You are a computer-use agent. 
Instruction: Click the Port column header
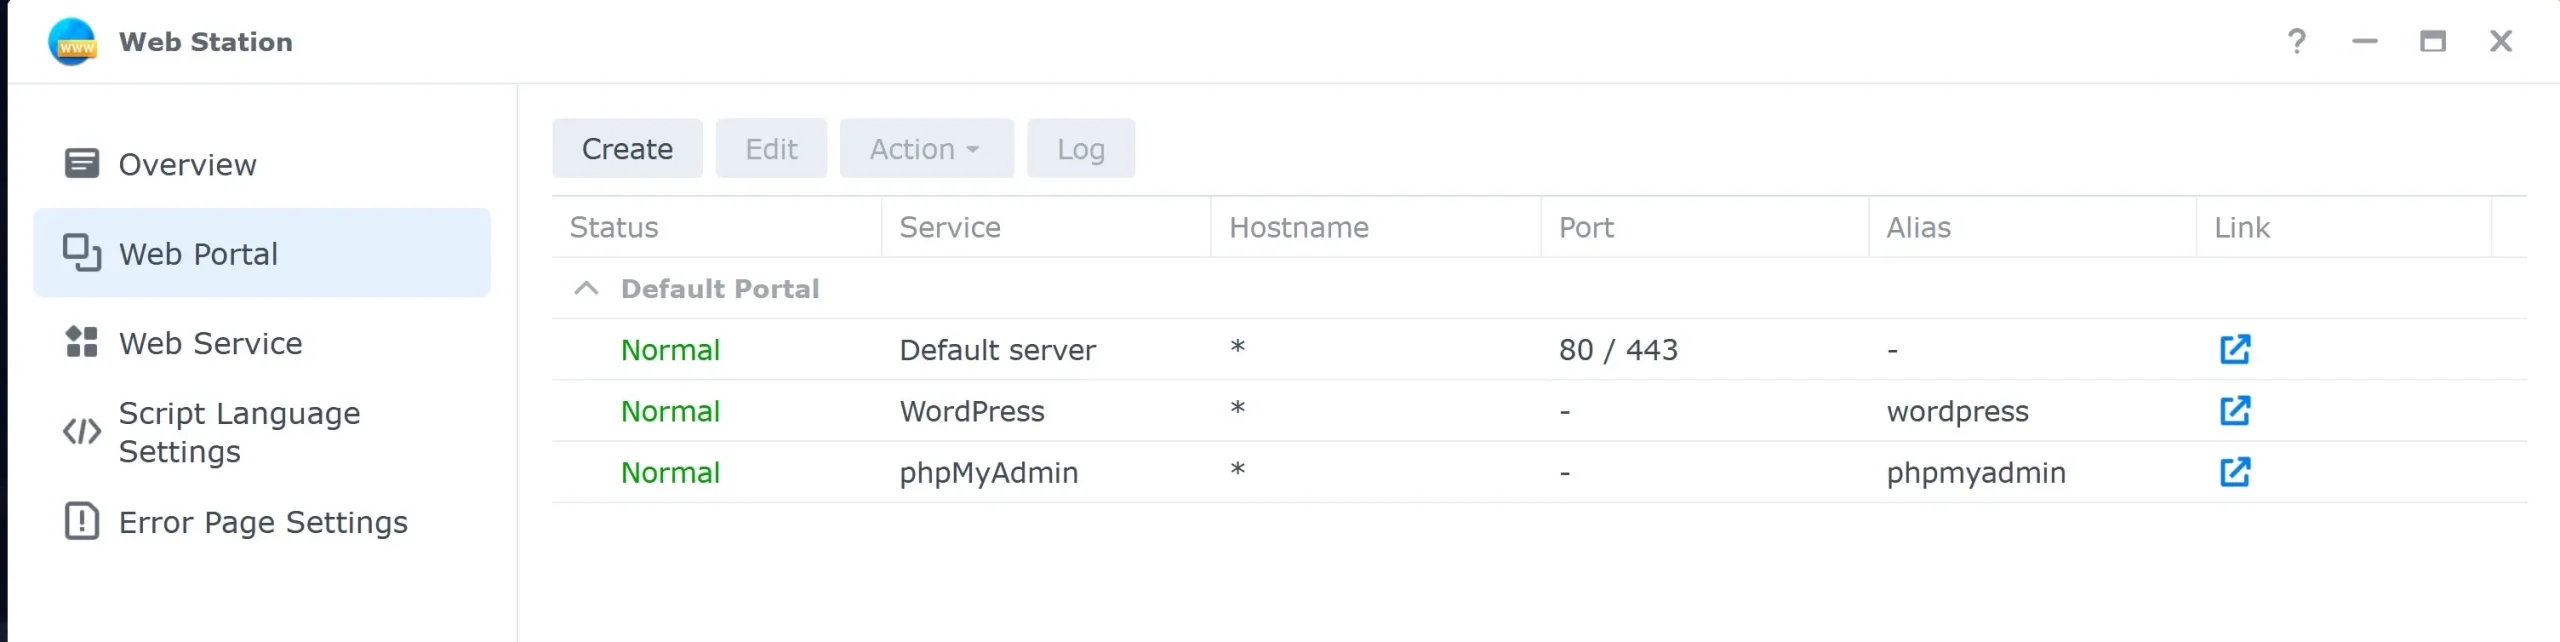1586,227
